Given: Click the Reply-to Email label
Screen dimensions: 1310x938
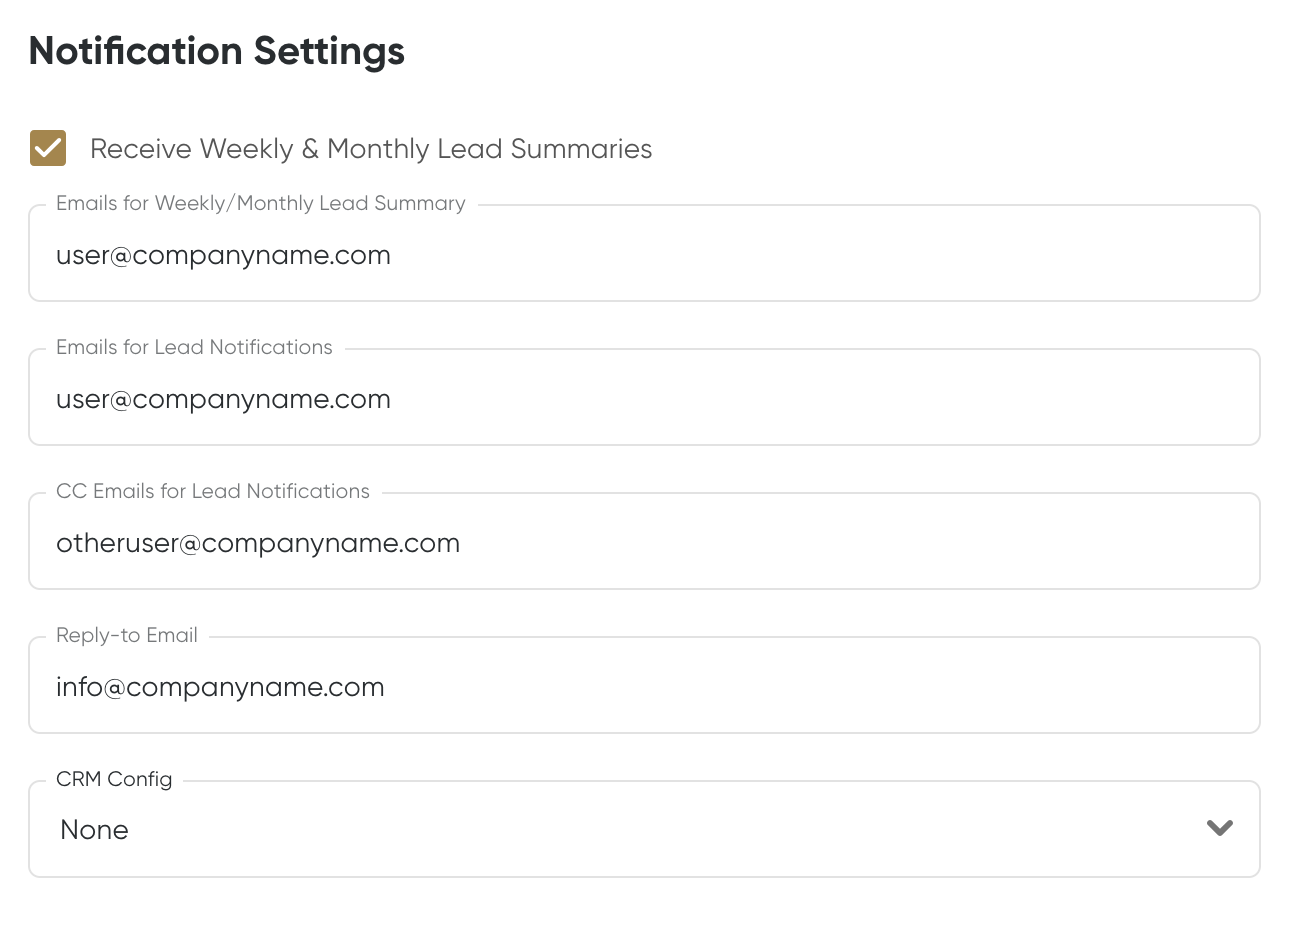Looking at the screenshot, I should (127, 635).
